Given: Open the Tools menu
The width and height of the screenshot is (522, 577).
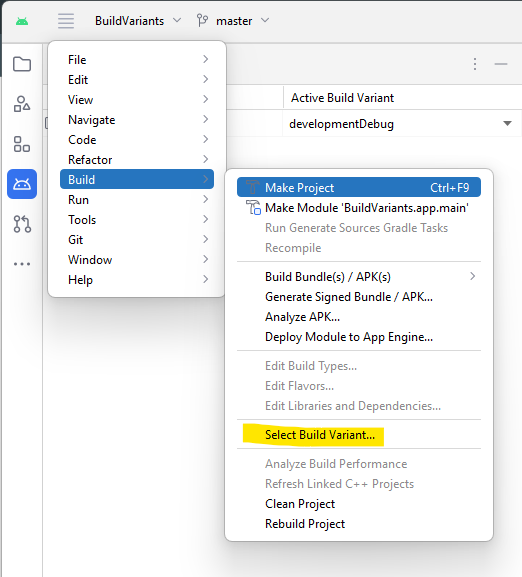Looking at the screenshot, I should [137, 220].
